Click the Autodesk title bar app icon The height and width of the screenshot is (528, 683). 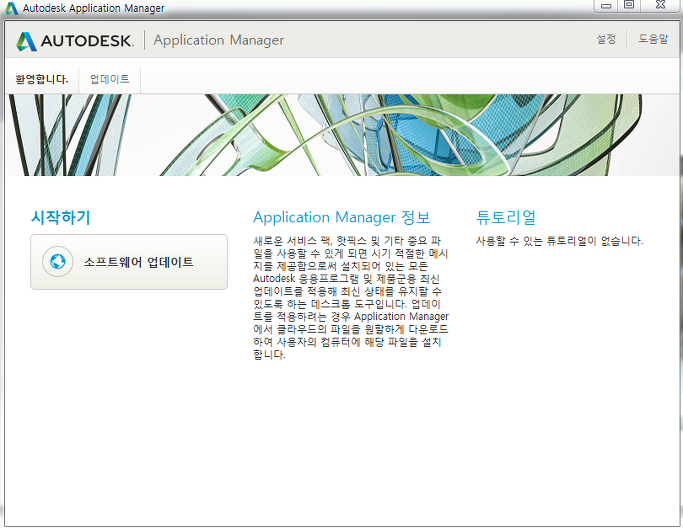coord(10,8)
